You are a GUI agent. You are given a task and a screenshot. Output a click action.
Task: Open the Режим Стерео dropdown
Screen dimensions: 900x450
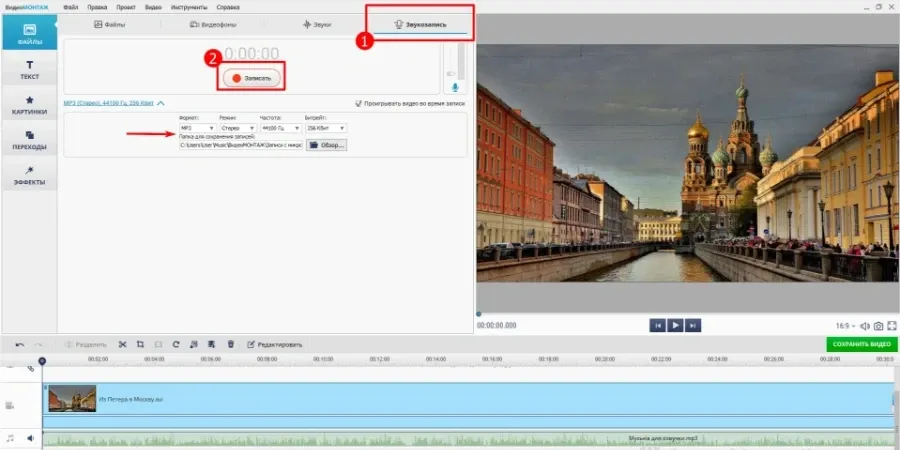tap(238, 128)
